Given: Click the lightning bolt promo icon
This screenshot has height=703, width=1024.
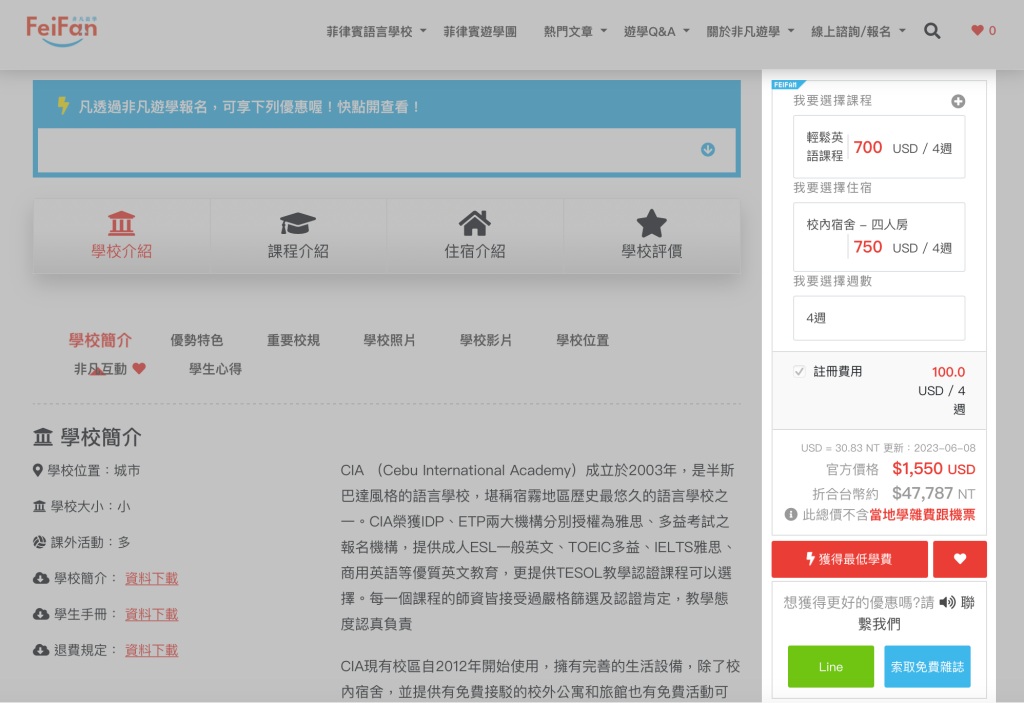Looking at the screenshot, I should (x=63, y=106).
